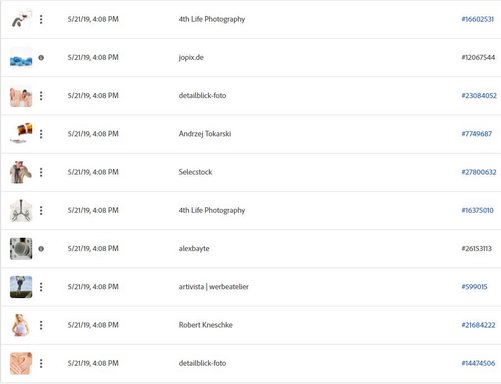Screen dimensions: 501x384
Task: Open three-dot menu for Selecstock row
Action: tap(41, 172)
